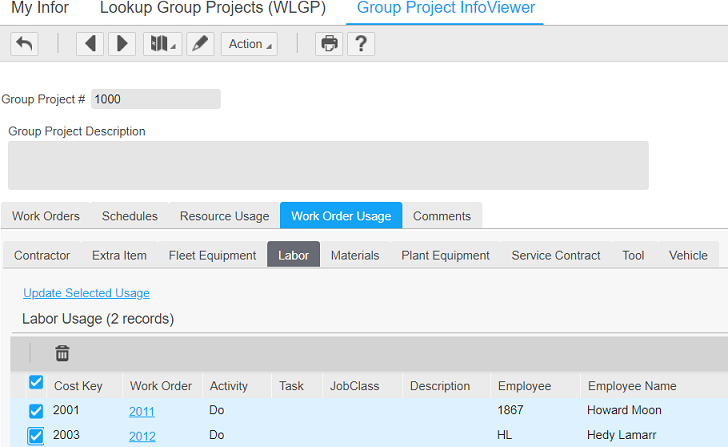This screenshot has height=447, width=728.
Task: Open help with question mark icon
Action: 360,44
